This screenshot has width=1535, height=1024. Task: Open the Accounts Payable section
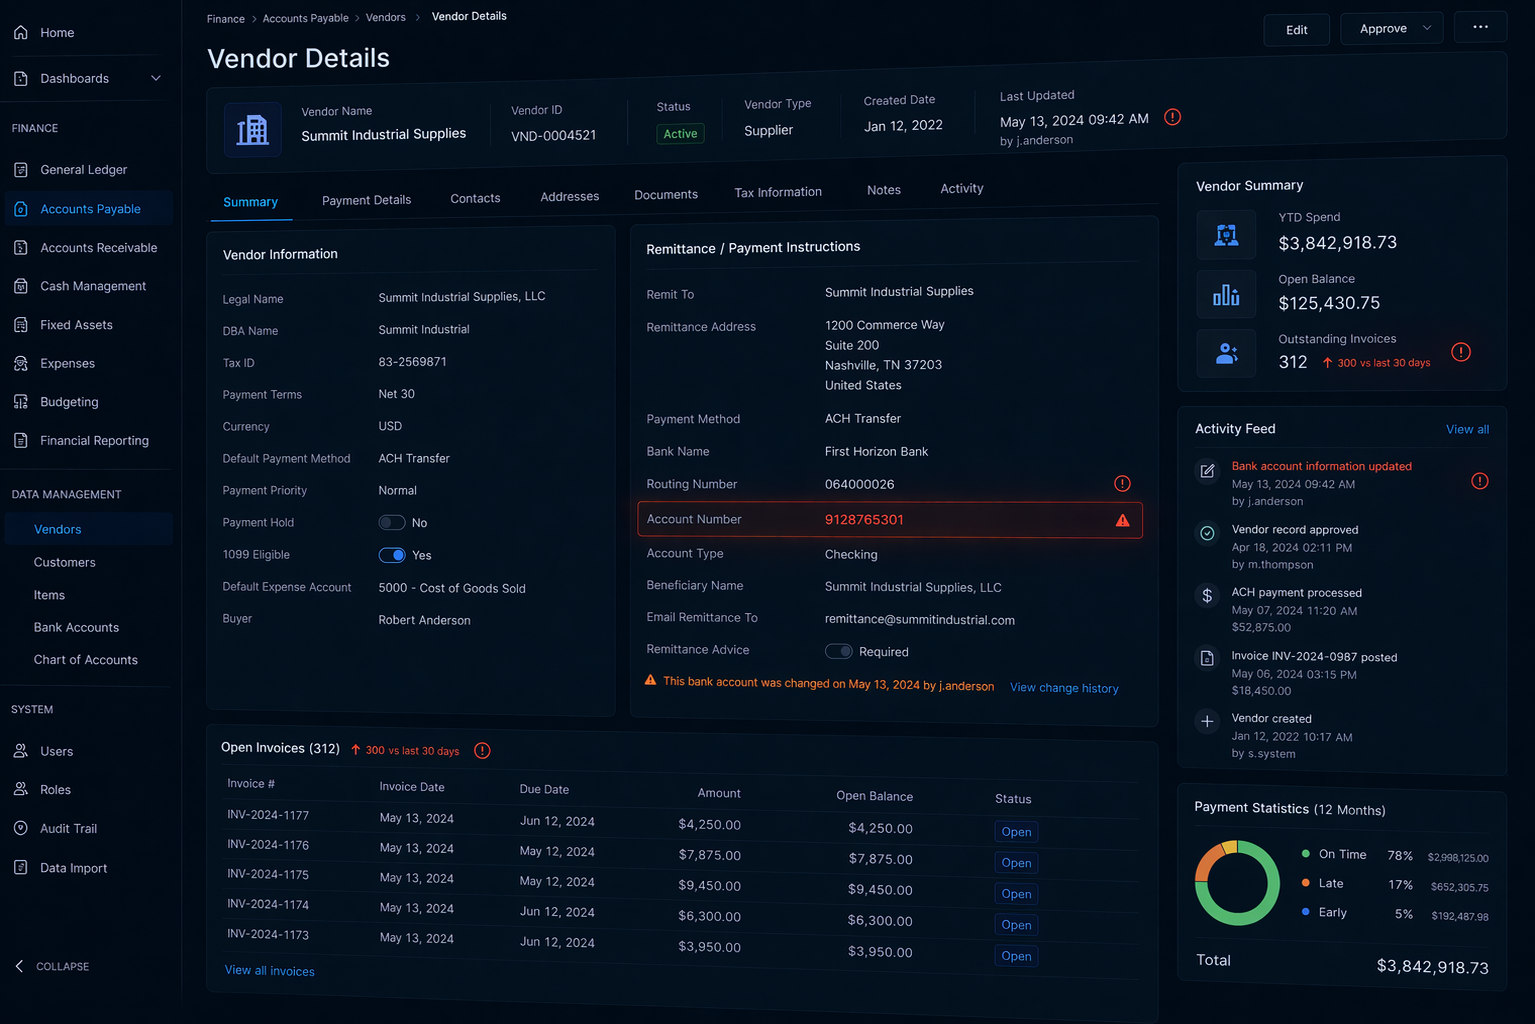(90, 208)
